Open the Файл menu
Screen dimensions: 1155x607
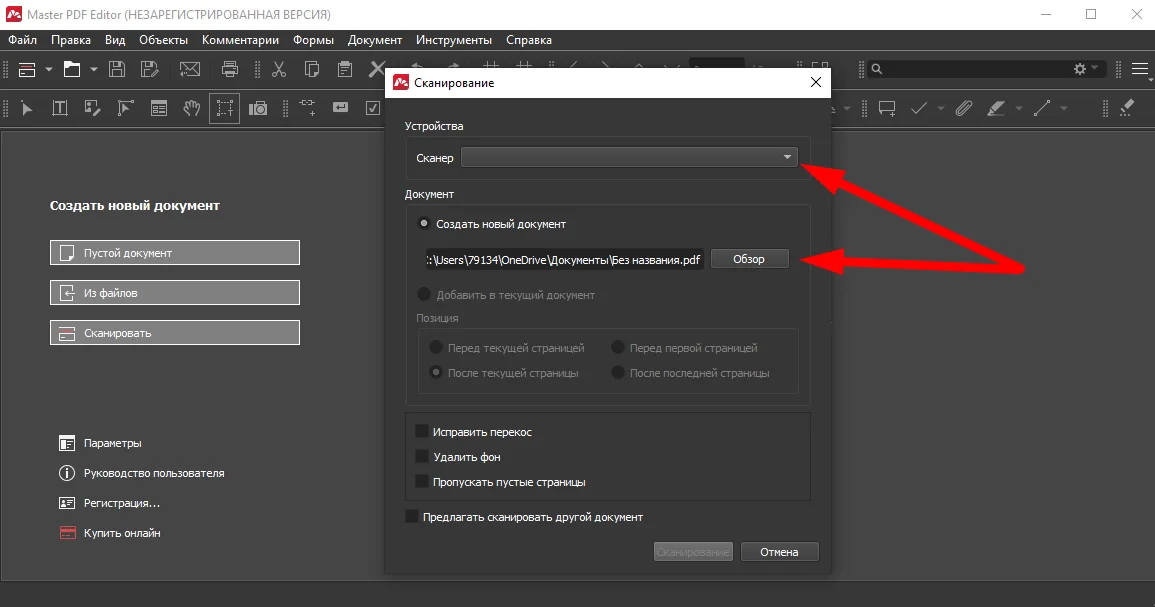pyautogui.click(x=22, y=40)
